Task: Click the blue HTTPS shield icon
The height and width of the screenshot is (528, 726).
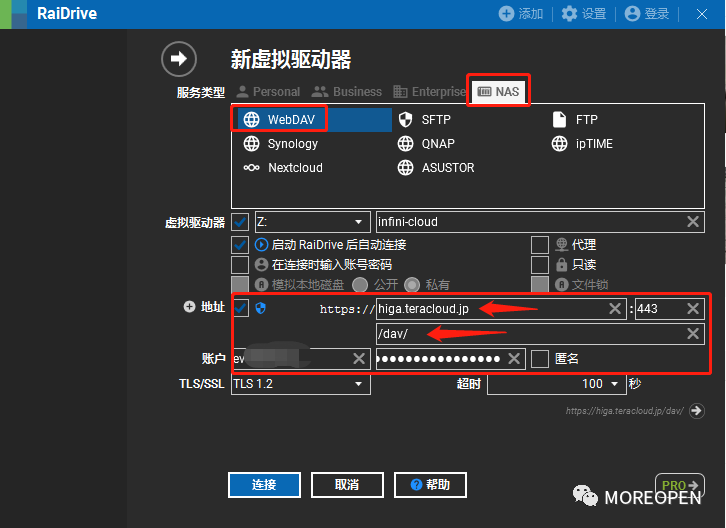Action: 261,308
